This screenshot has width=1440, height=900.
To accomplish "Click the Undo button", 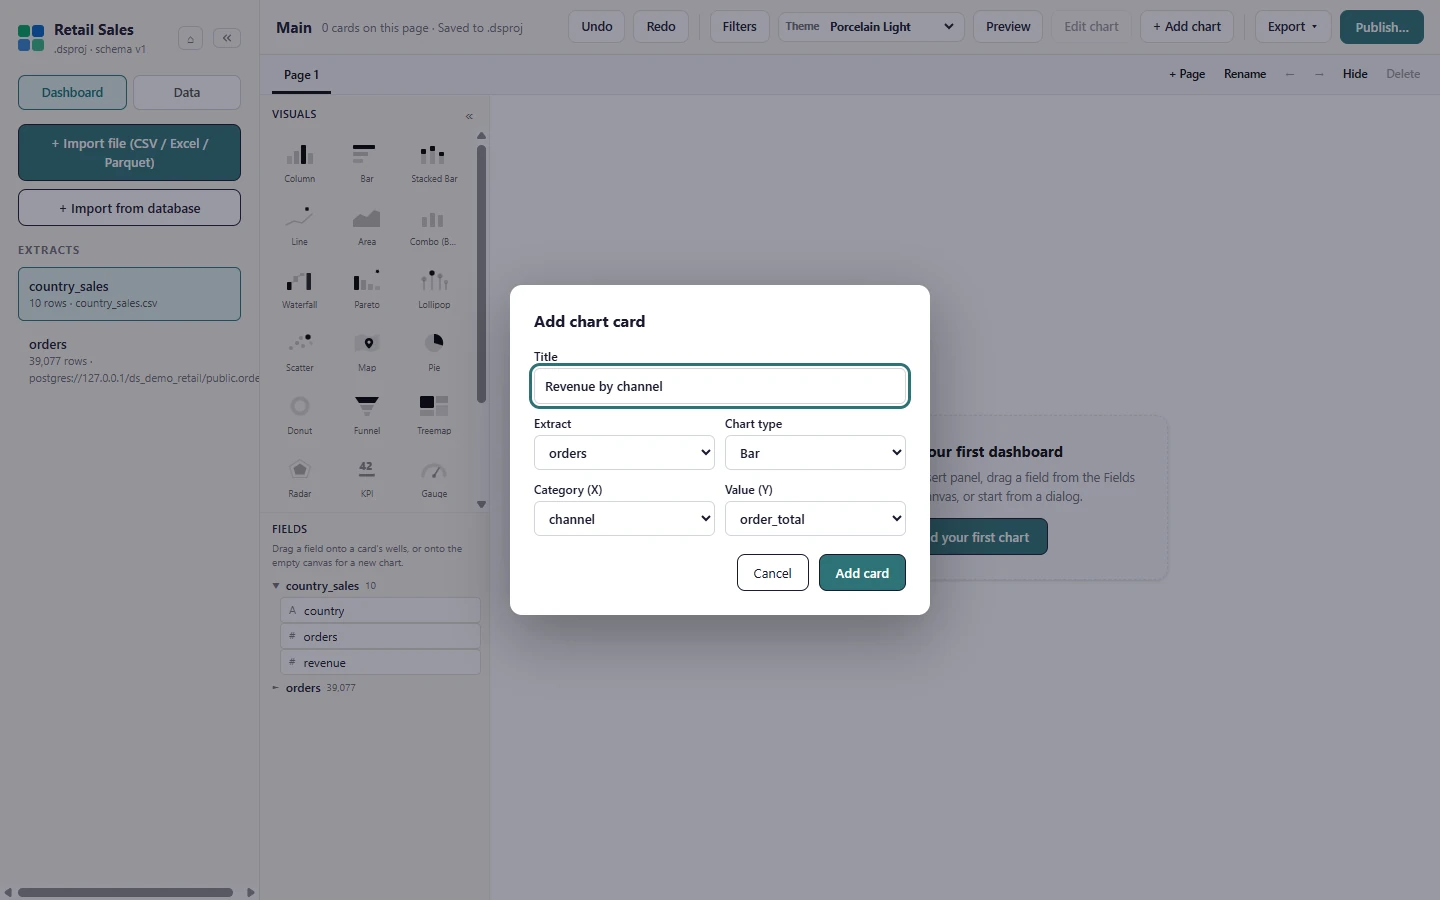I will coord(597,27).
